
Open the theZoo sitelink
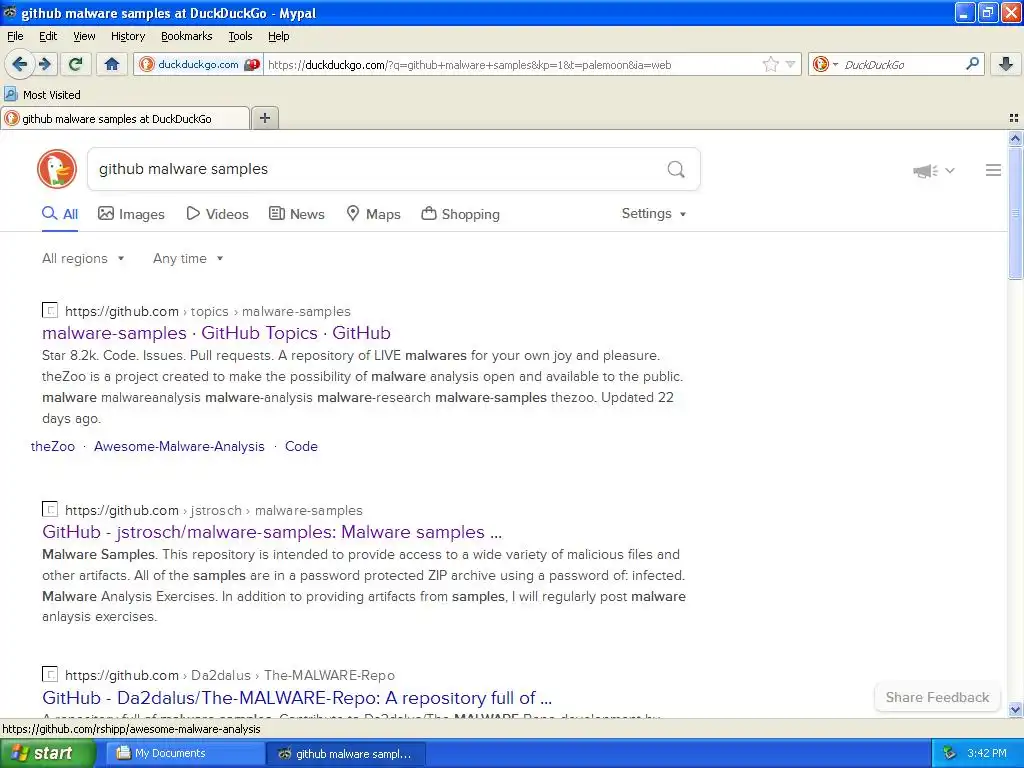(53, 447)
